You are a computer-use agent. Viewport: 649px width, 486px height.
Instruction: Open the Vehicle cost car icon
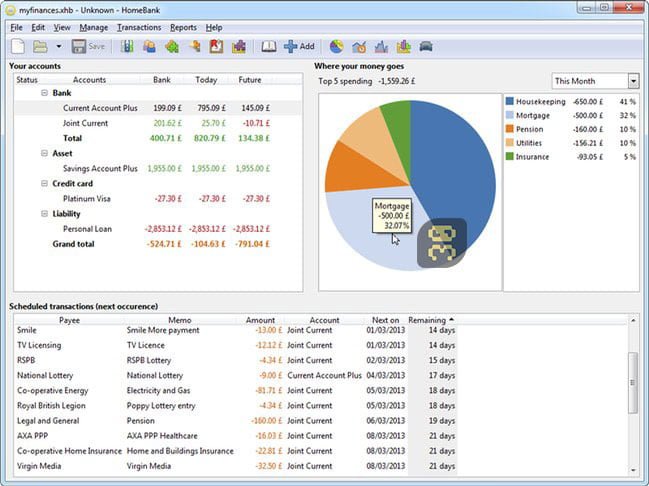[x=426, y=46]
